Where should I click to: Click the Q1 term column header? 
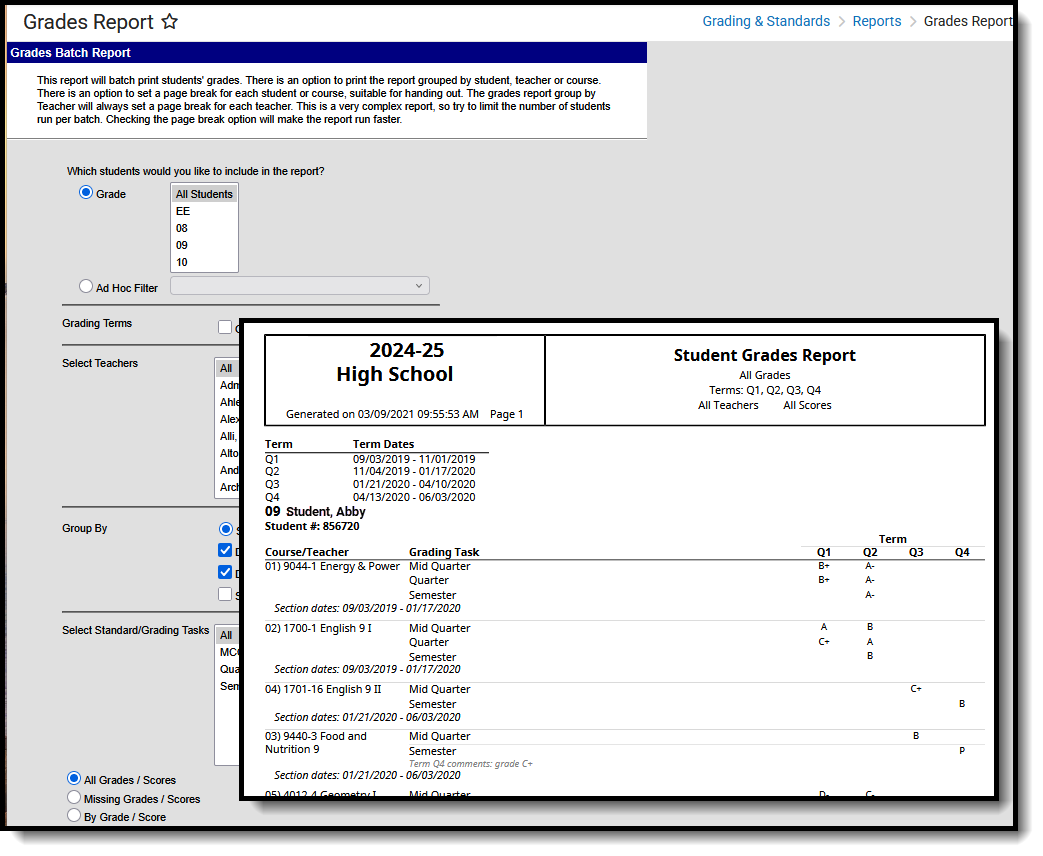pyautogui.click(x=823, y=553)
